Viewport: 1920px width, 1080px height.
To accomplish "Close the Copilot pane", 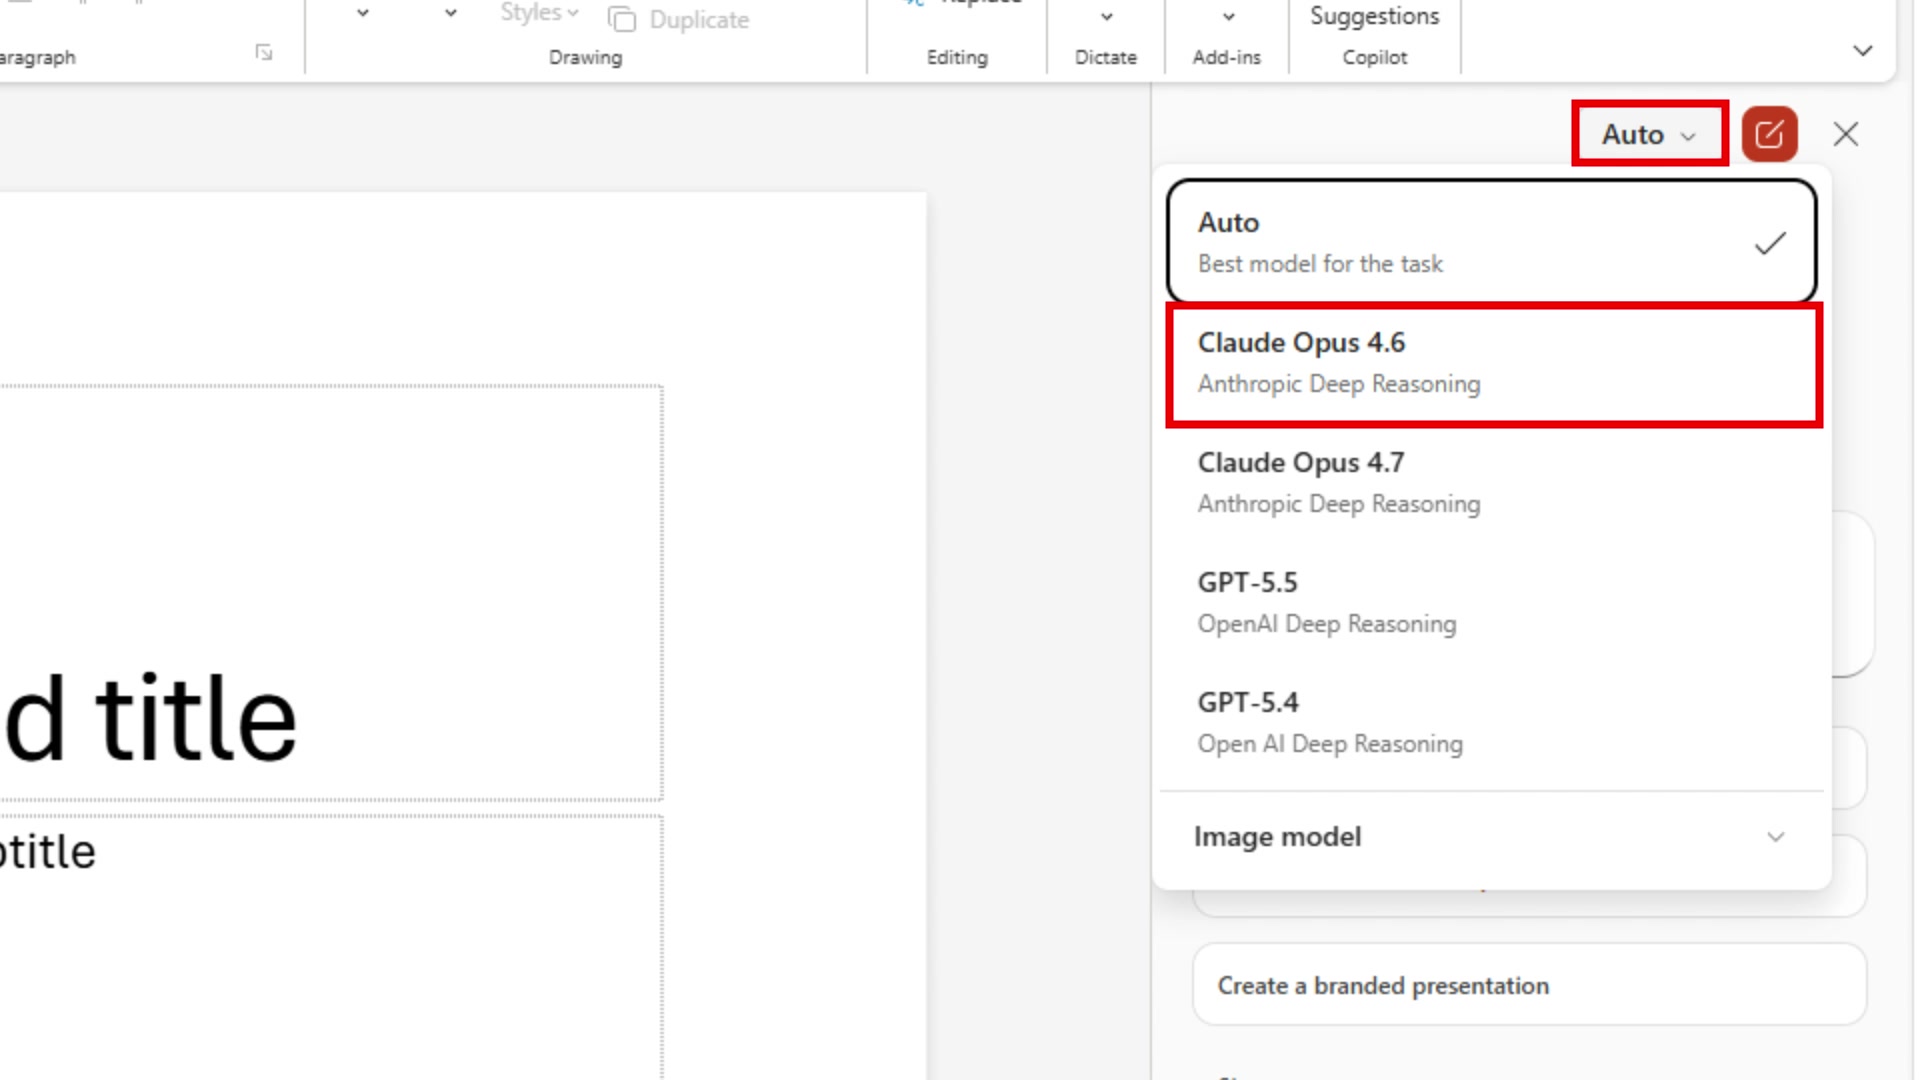I will point(1846,134).
